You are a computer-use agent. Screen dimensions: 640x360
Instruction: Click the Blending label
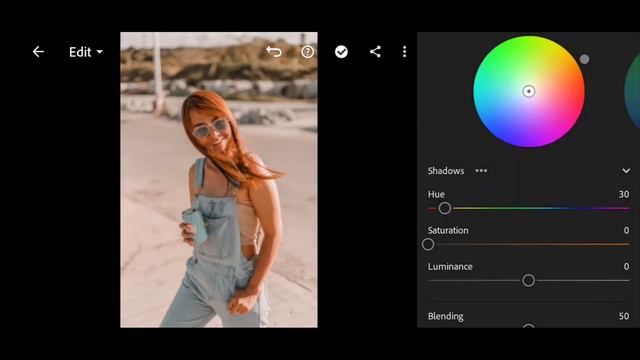(445, 316)
